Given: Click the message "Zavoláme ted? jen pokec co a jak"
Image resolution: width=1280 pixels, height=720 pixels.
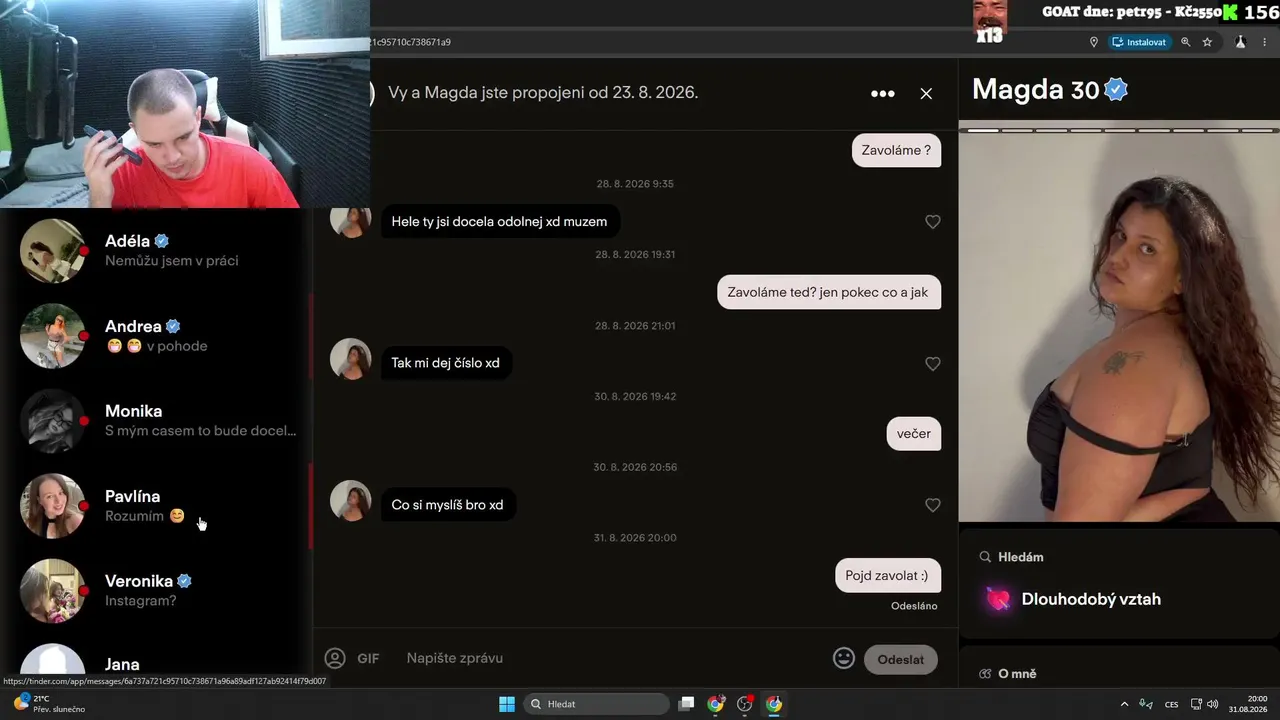Looking at the screenshot, I should [828, 293].
